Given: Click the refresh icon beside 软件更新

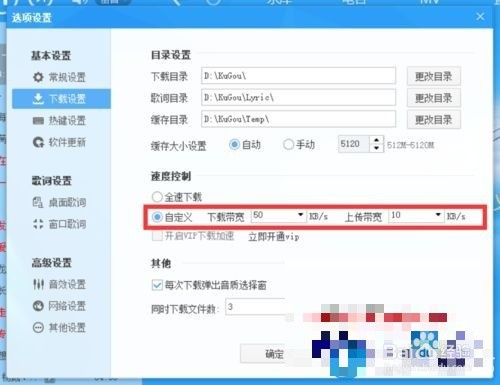Looking at the screenshot, I should coord(38,142).
